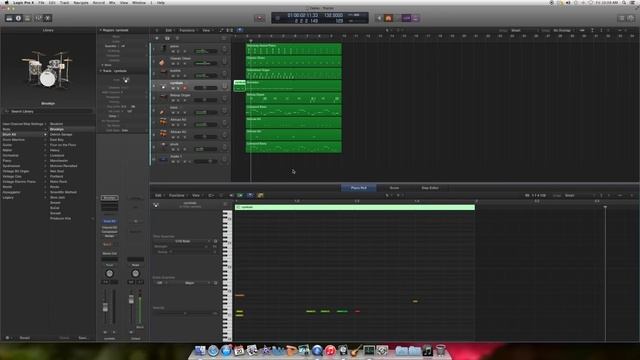This screenshot has width=640, height=360.
Task: Select Detroit Garage patch in Library
Action: coord(61,134)
